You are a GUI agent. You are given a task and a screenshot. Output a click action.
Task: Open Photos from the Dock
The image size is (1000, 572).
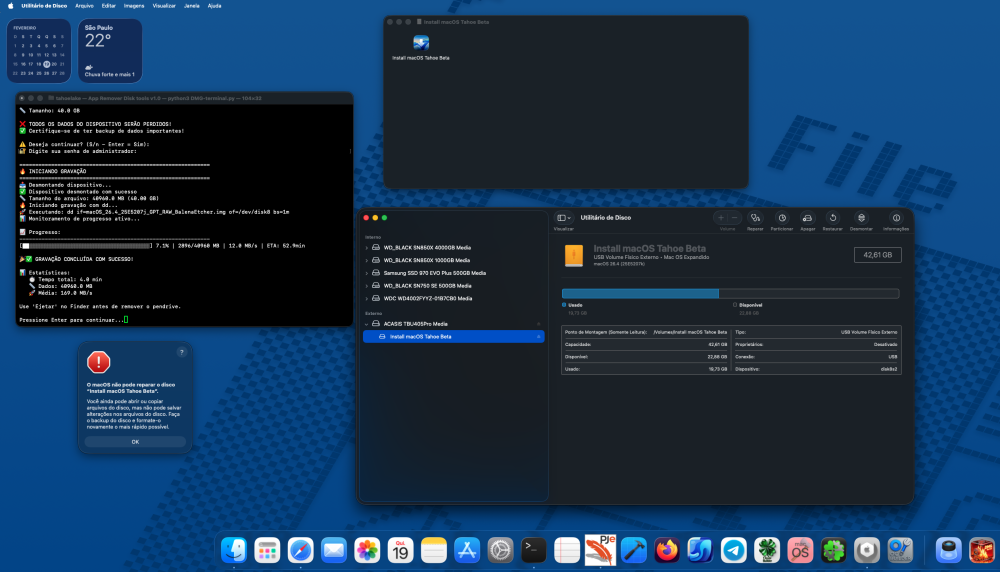click(367, 550)
